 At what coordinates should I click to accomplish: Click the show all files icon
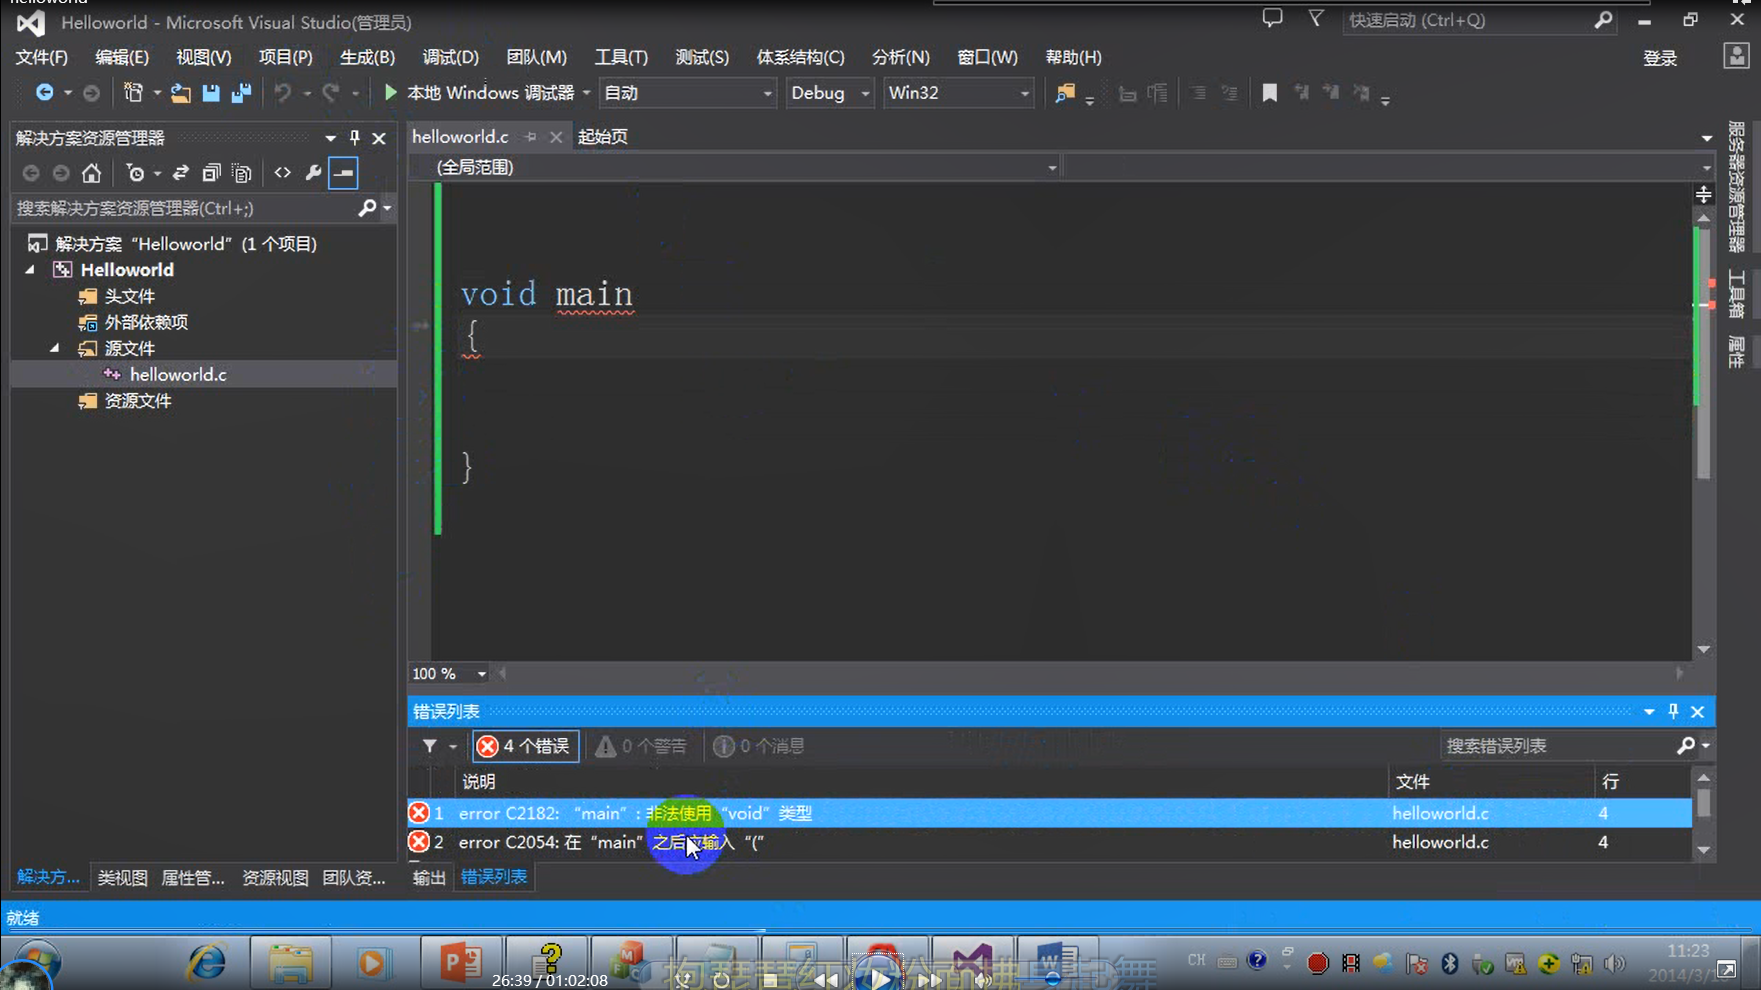tap(241, 173)
